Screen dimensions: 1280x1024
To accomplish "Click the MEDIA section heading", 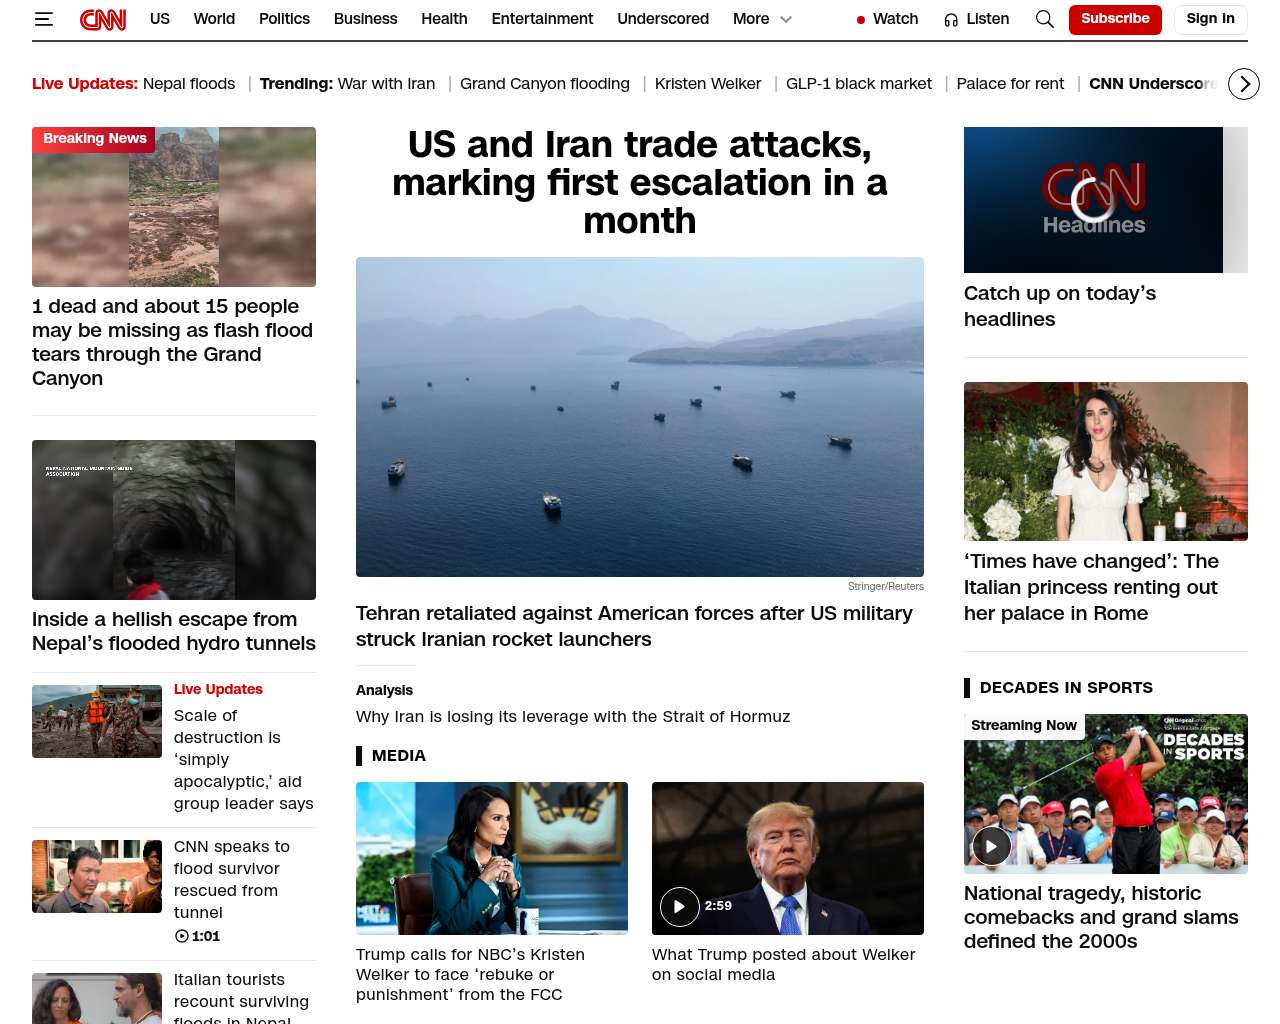I will point(399,755).
